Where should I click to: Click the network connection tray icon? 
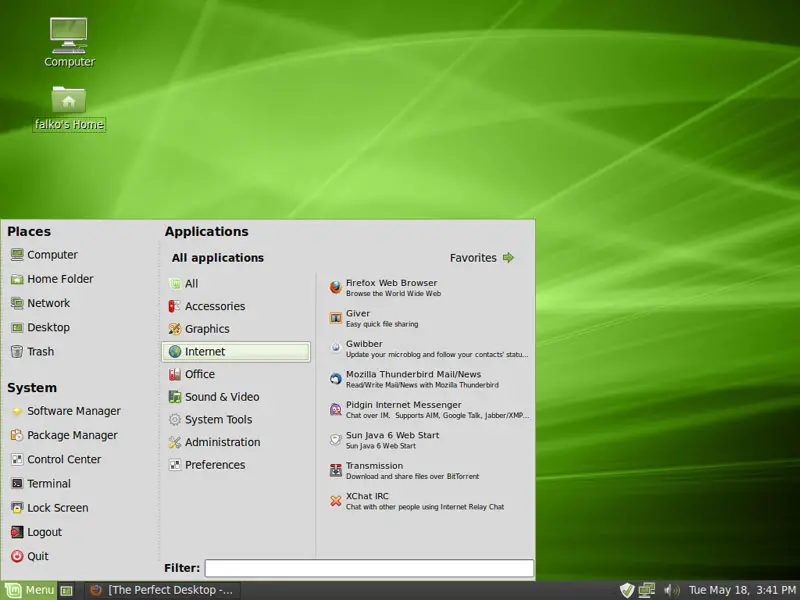tap(646, 590)
